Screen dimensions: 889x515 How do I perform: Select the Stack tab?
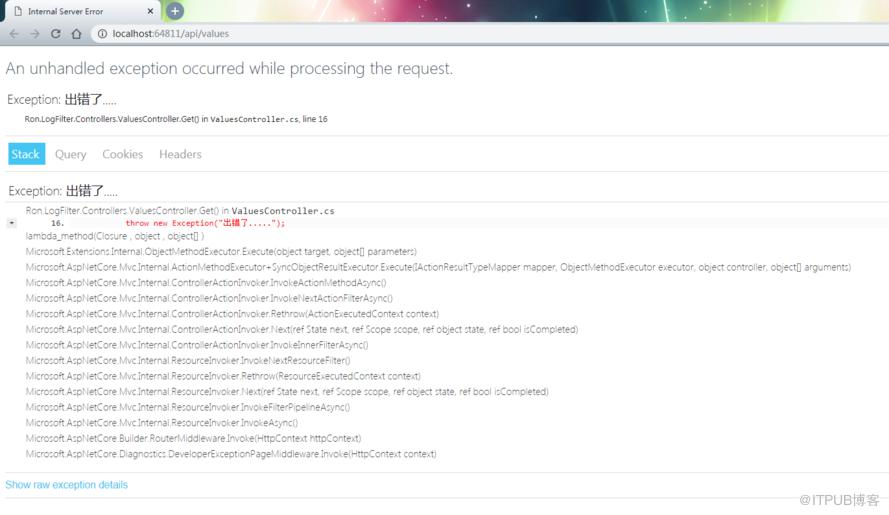click(x=26, y=154)
